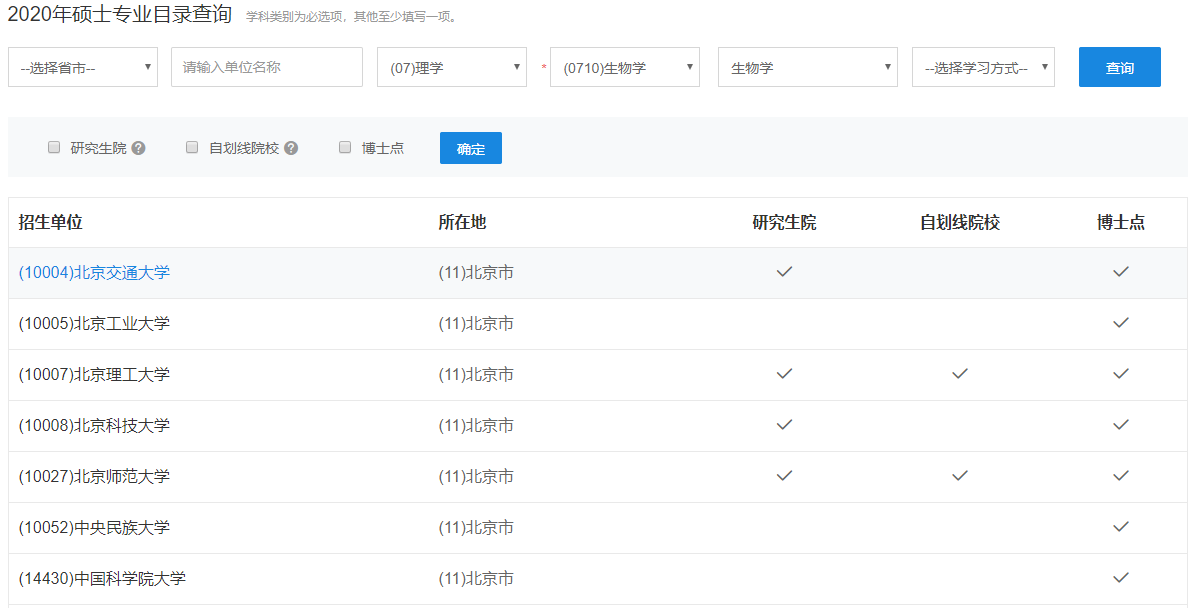Click the 所在地 column header
The width and height of the screenshot is (1197, 608).
tap(462, 222)
